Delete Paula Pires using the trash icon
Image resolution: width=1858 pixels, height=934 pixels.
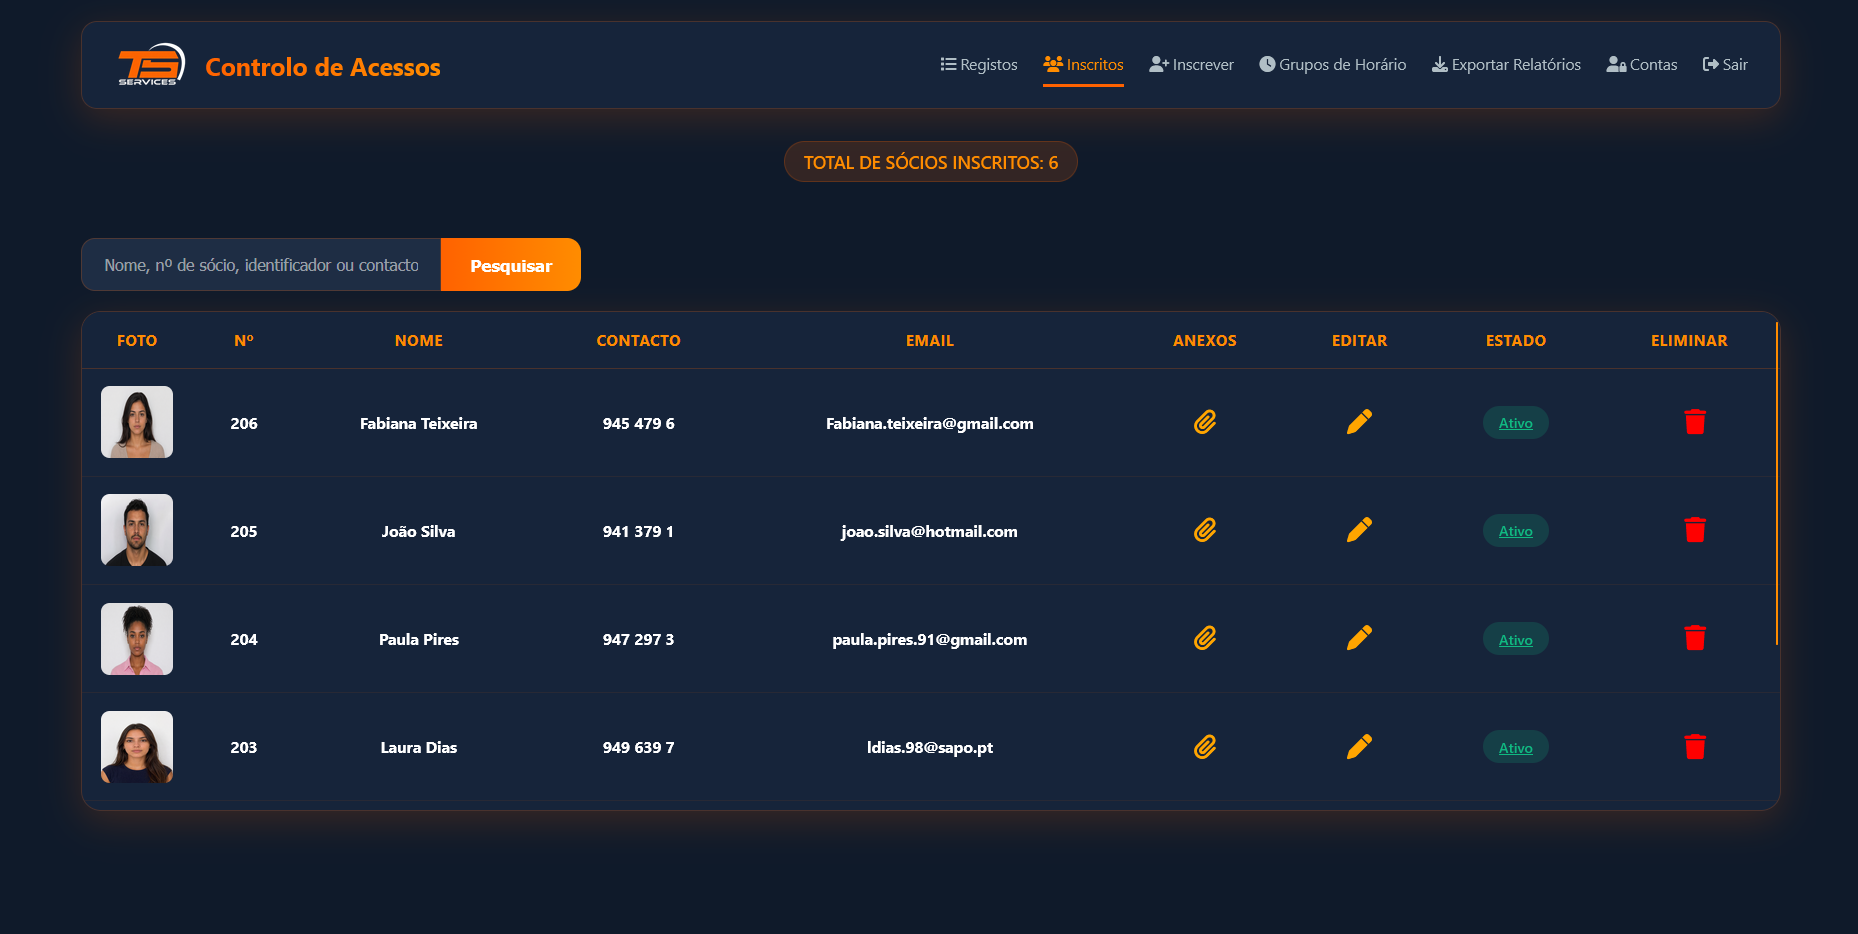click(1695, 638)
